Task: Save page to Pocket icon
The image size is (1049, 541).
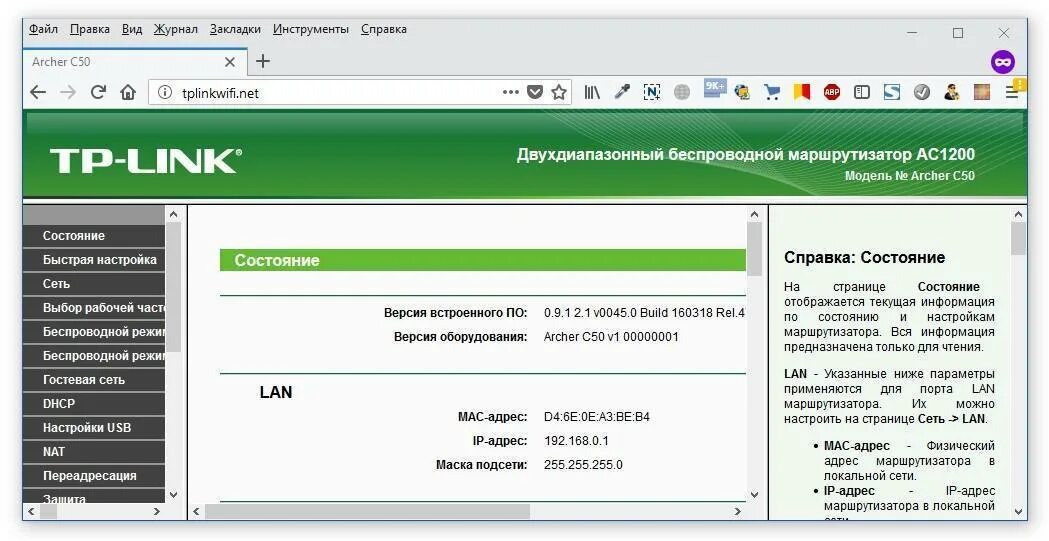Action: [535, 92]
